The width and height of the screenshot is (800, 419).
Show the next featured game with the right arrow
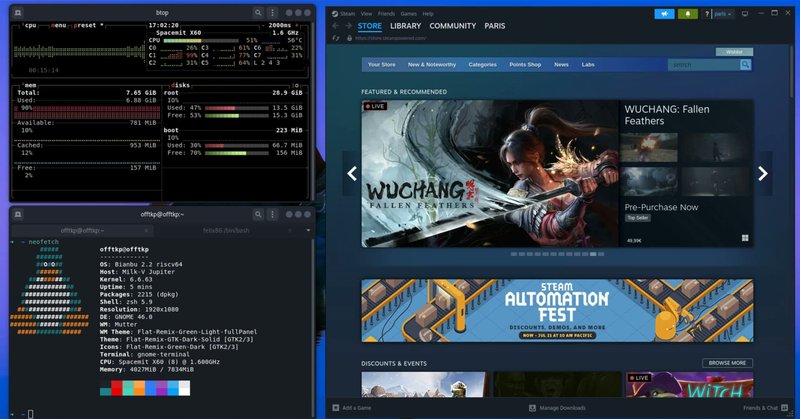pyautogui.click(x=763, y=174)
